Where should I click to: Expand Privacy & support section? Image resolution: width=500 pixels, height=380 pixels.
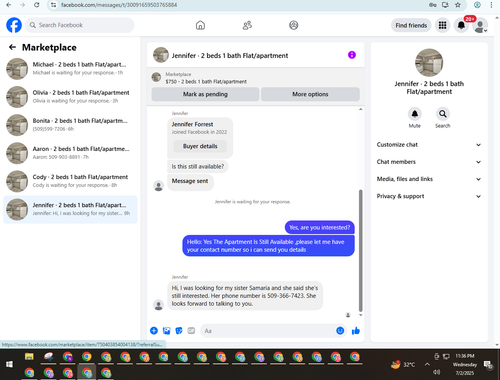[429, 196]
